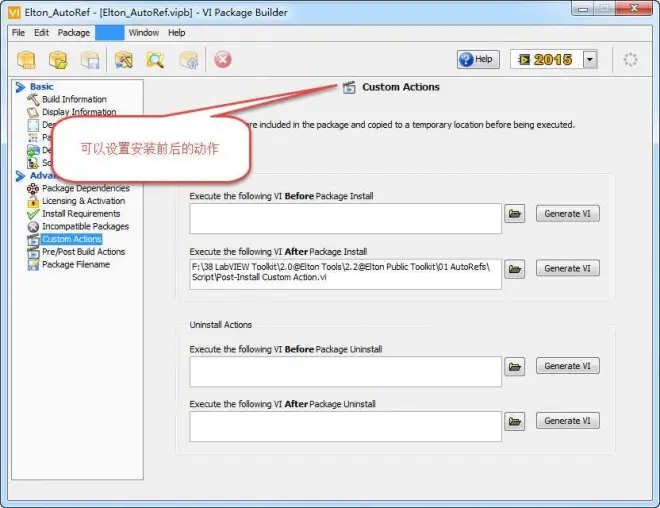Click the magnifier inspect toolbar icon

[x=155, y=60]
